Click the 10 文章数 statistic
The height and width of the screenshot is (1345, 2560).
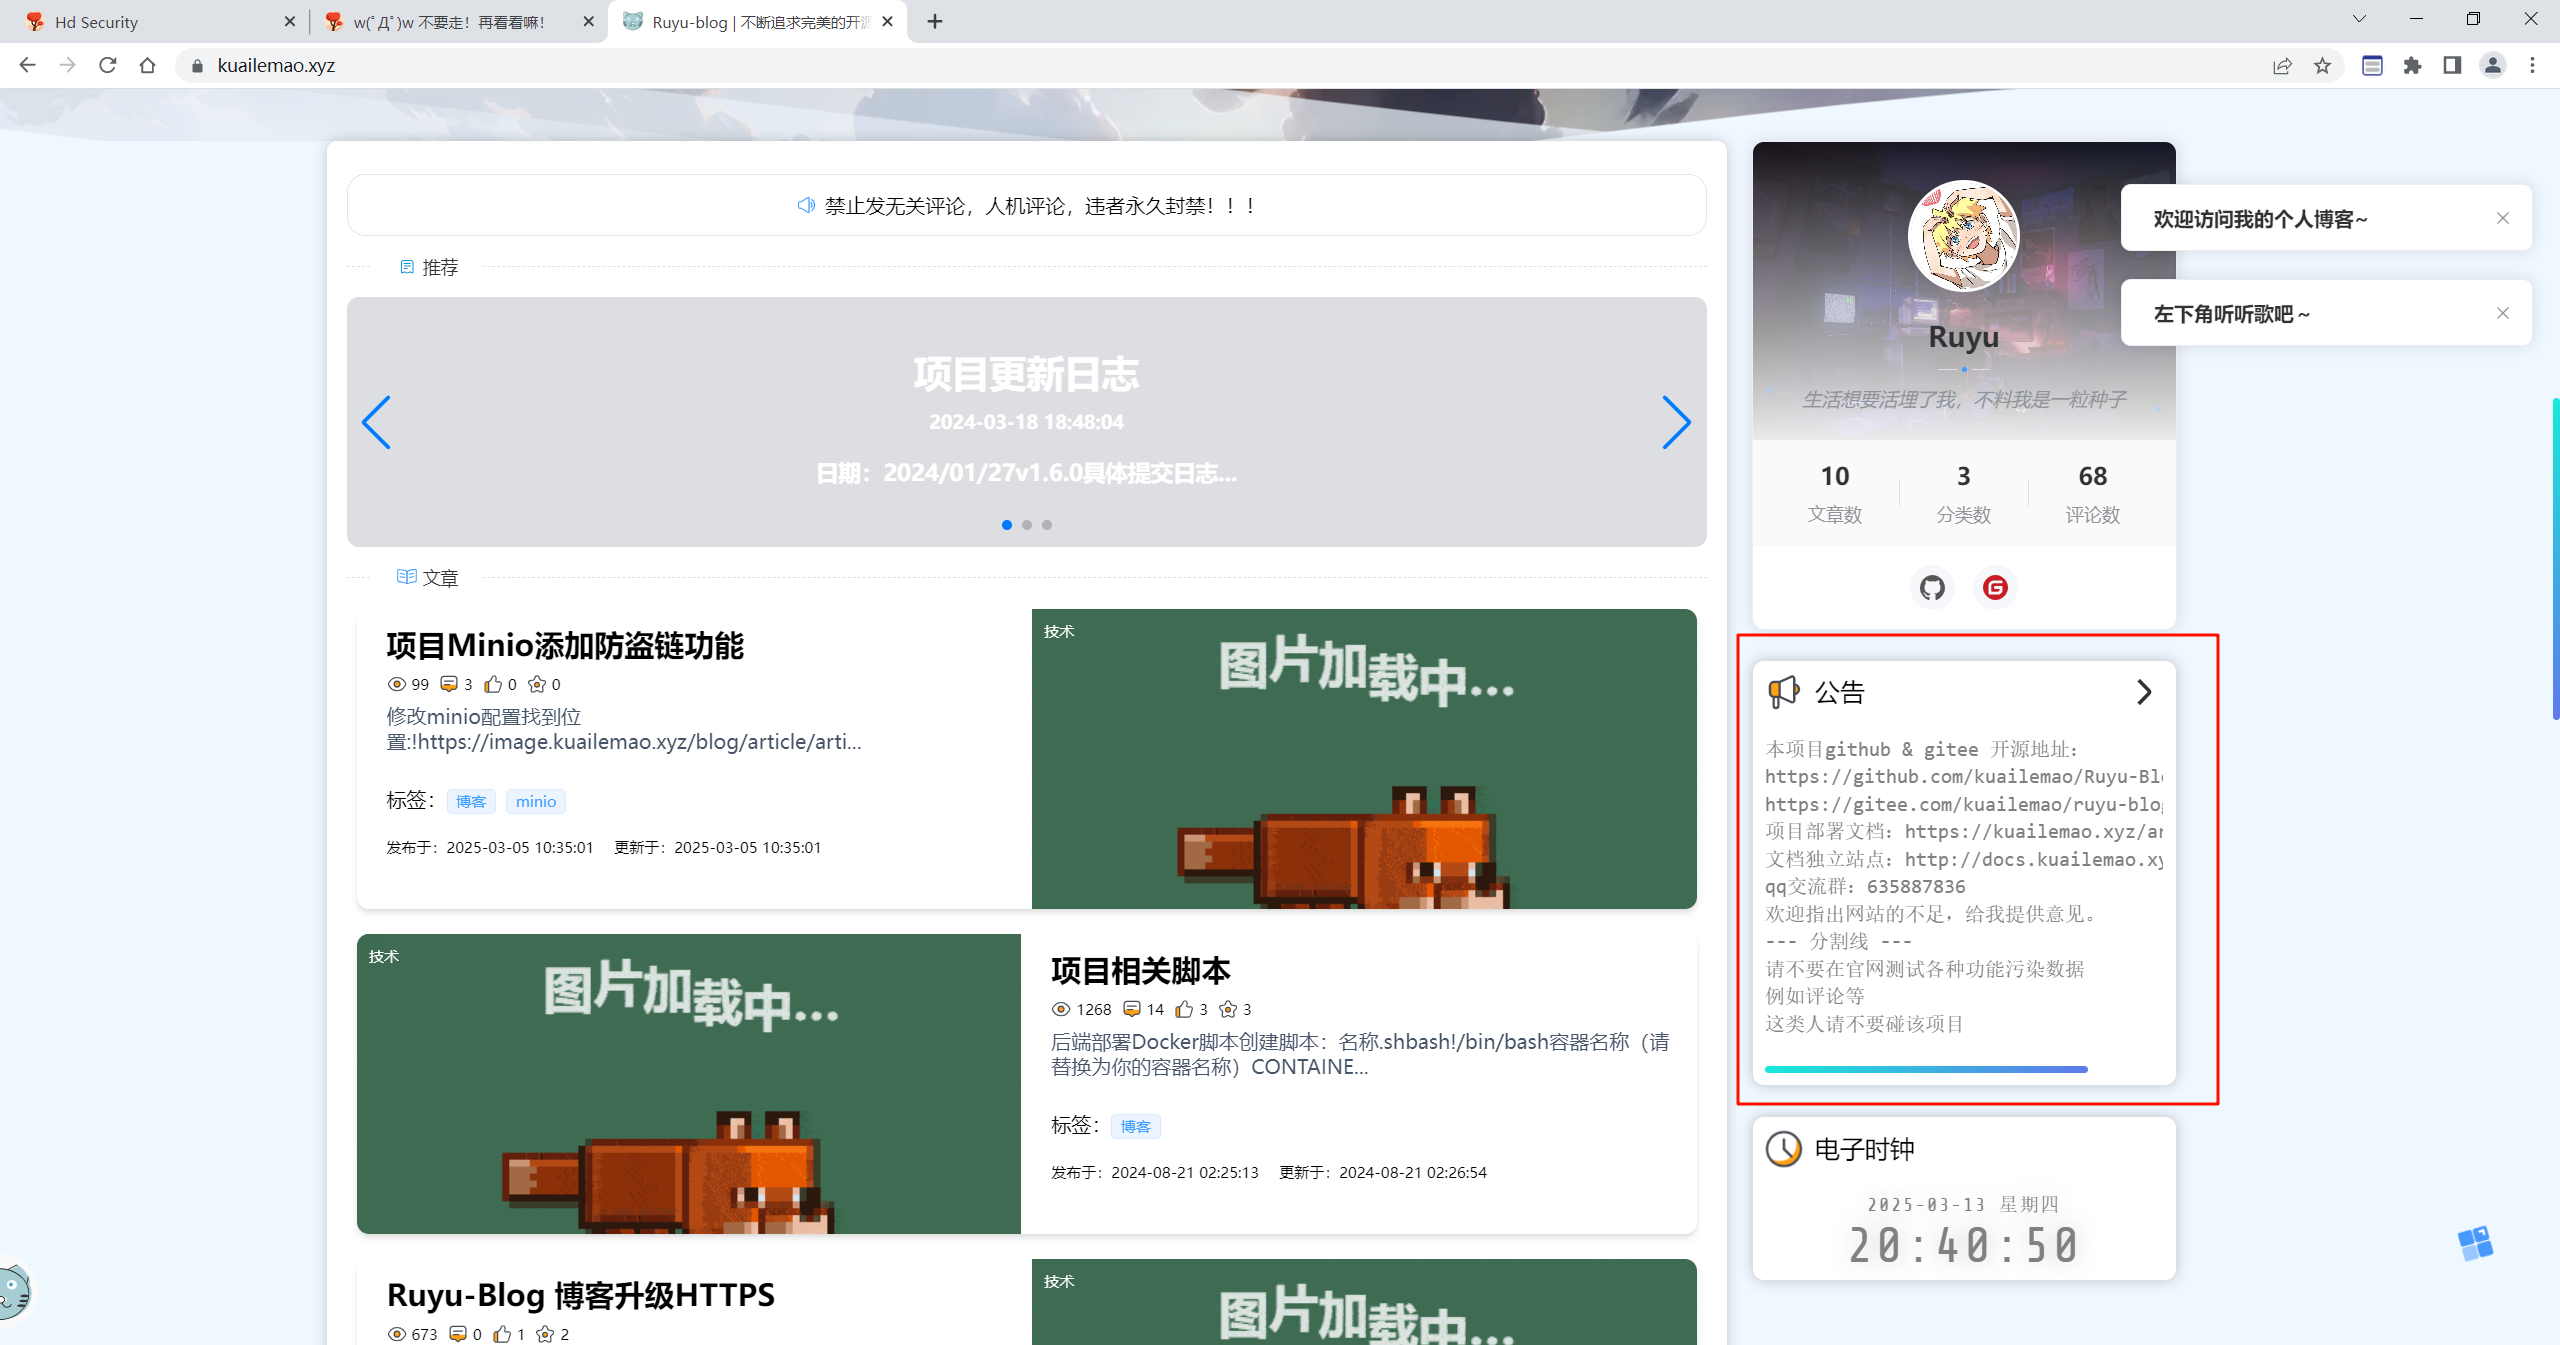tap(1834, 493)
